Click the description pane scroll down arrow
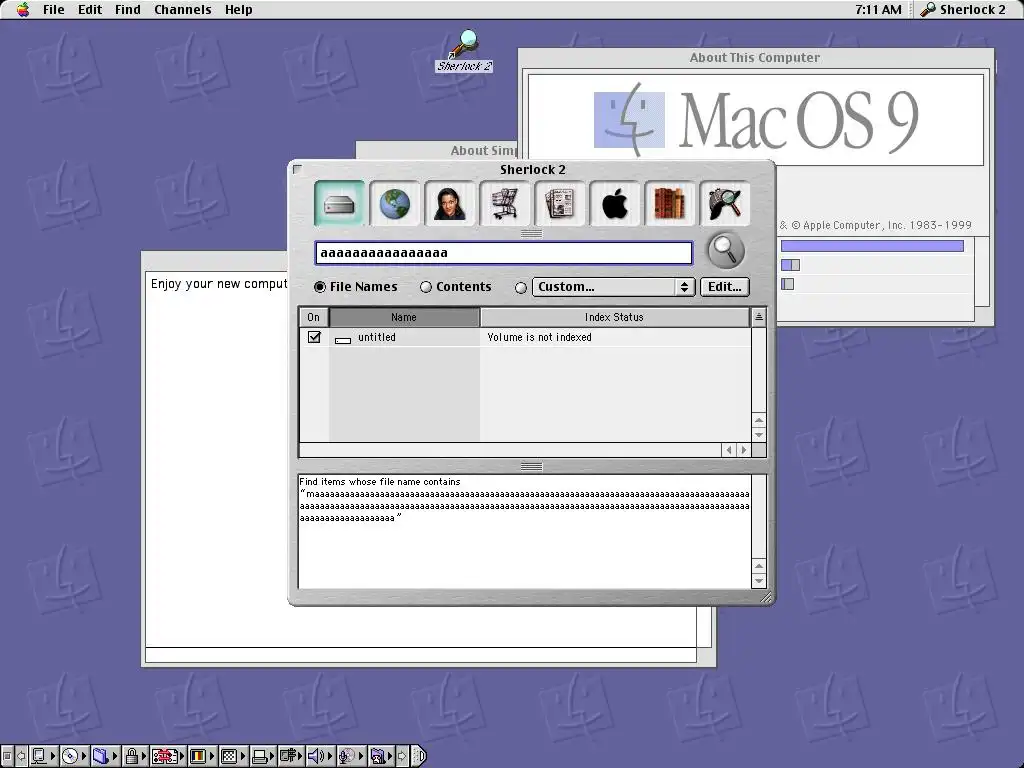 [x=758, y=581]
